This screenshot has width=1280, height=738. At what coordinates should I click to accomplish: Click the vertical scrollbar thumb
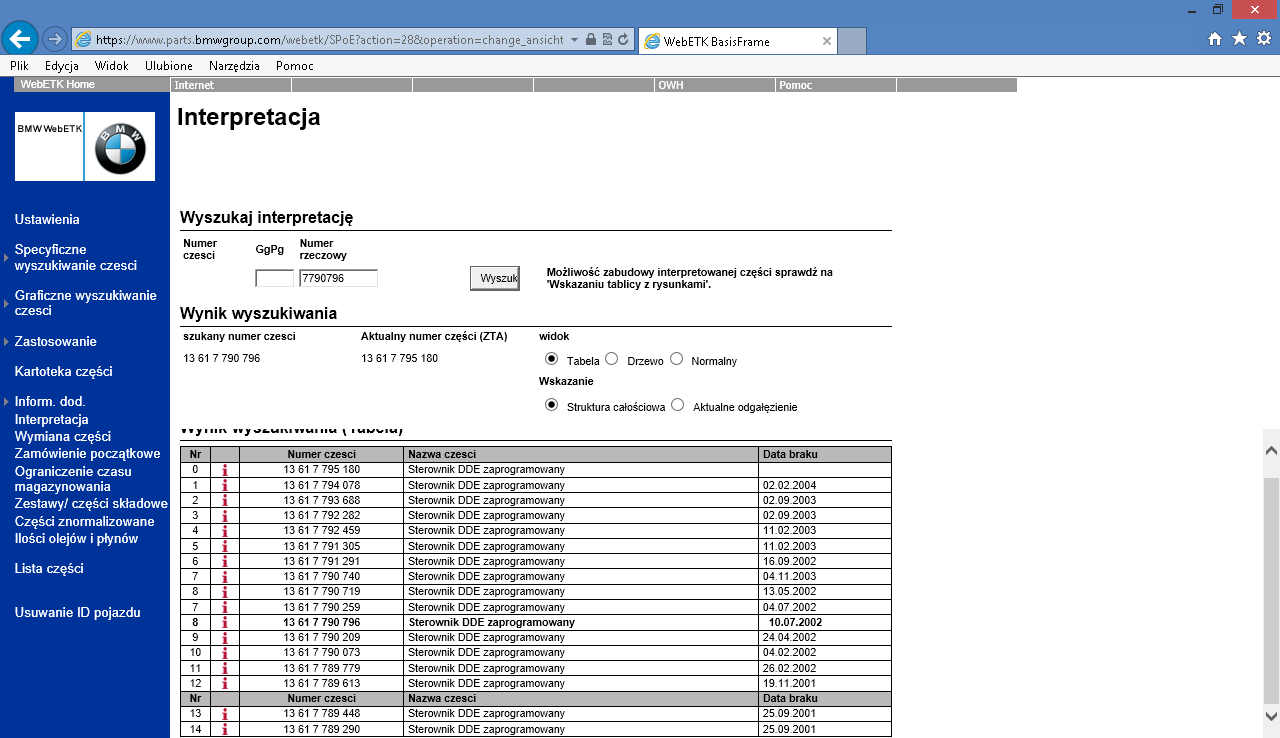[1271, 590]
